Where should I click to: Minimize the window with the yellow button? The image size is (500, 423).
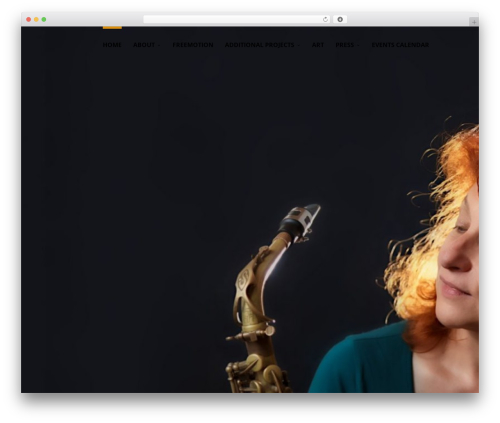[x=36, y=19]
